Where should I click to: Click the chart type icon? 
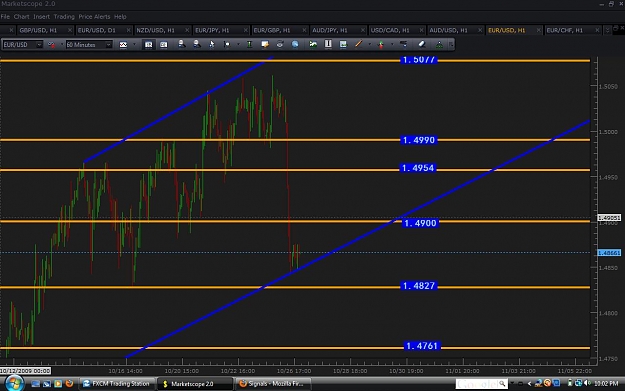(x=123, y=45)
